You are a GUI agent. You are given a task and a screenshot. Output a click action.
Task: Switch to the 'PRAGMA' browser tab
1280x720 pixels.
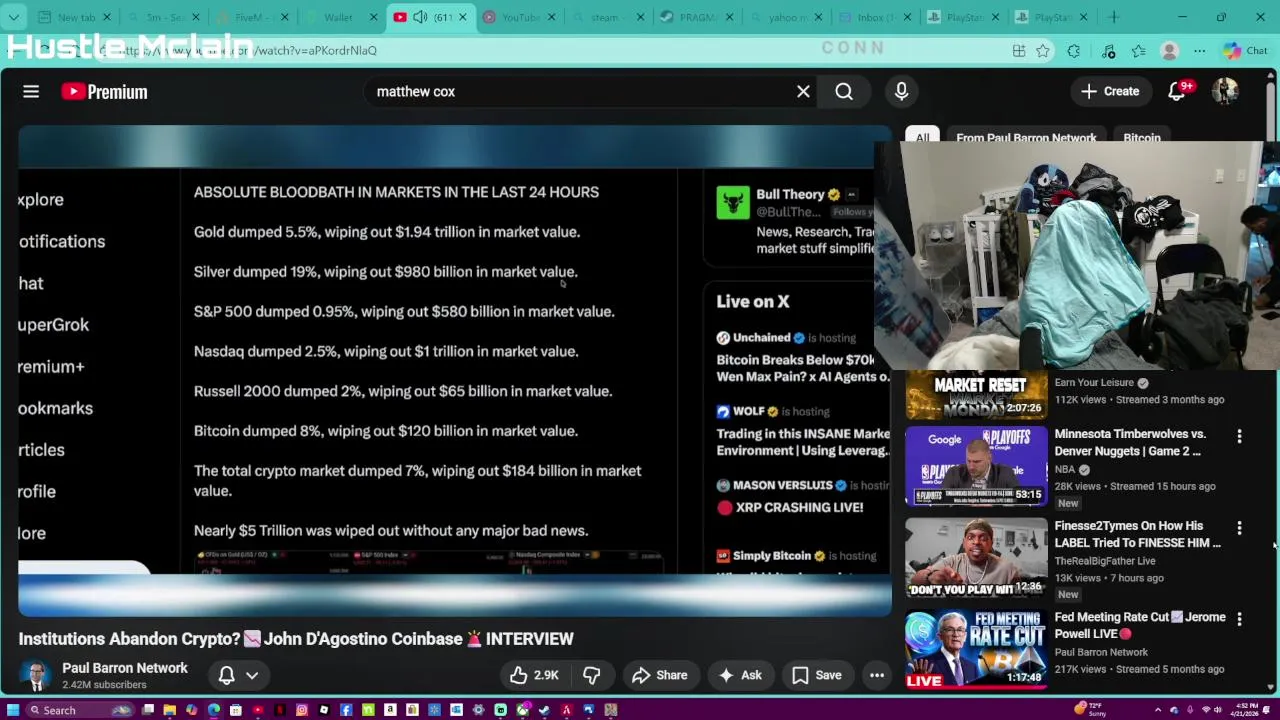tap(697, 17)
